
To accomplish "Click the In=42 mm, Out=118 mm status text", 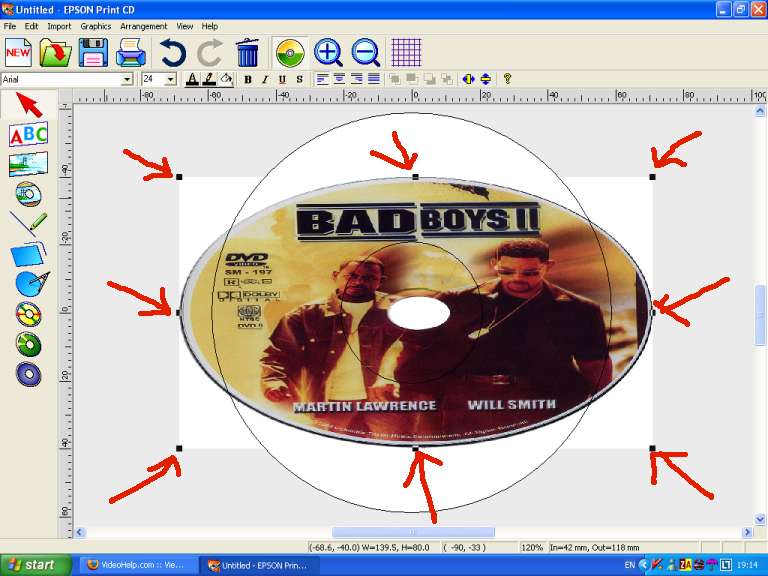I will point(594,548).
